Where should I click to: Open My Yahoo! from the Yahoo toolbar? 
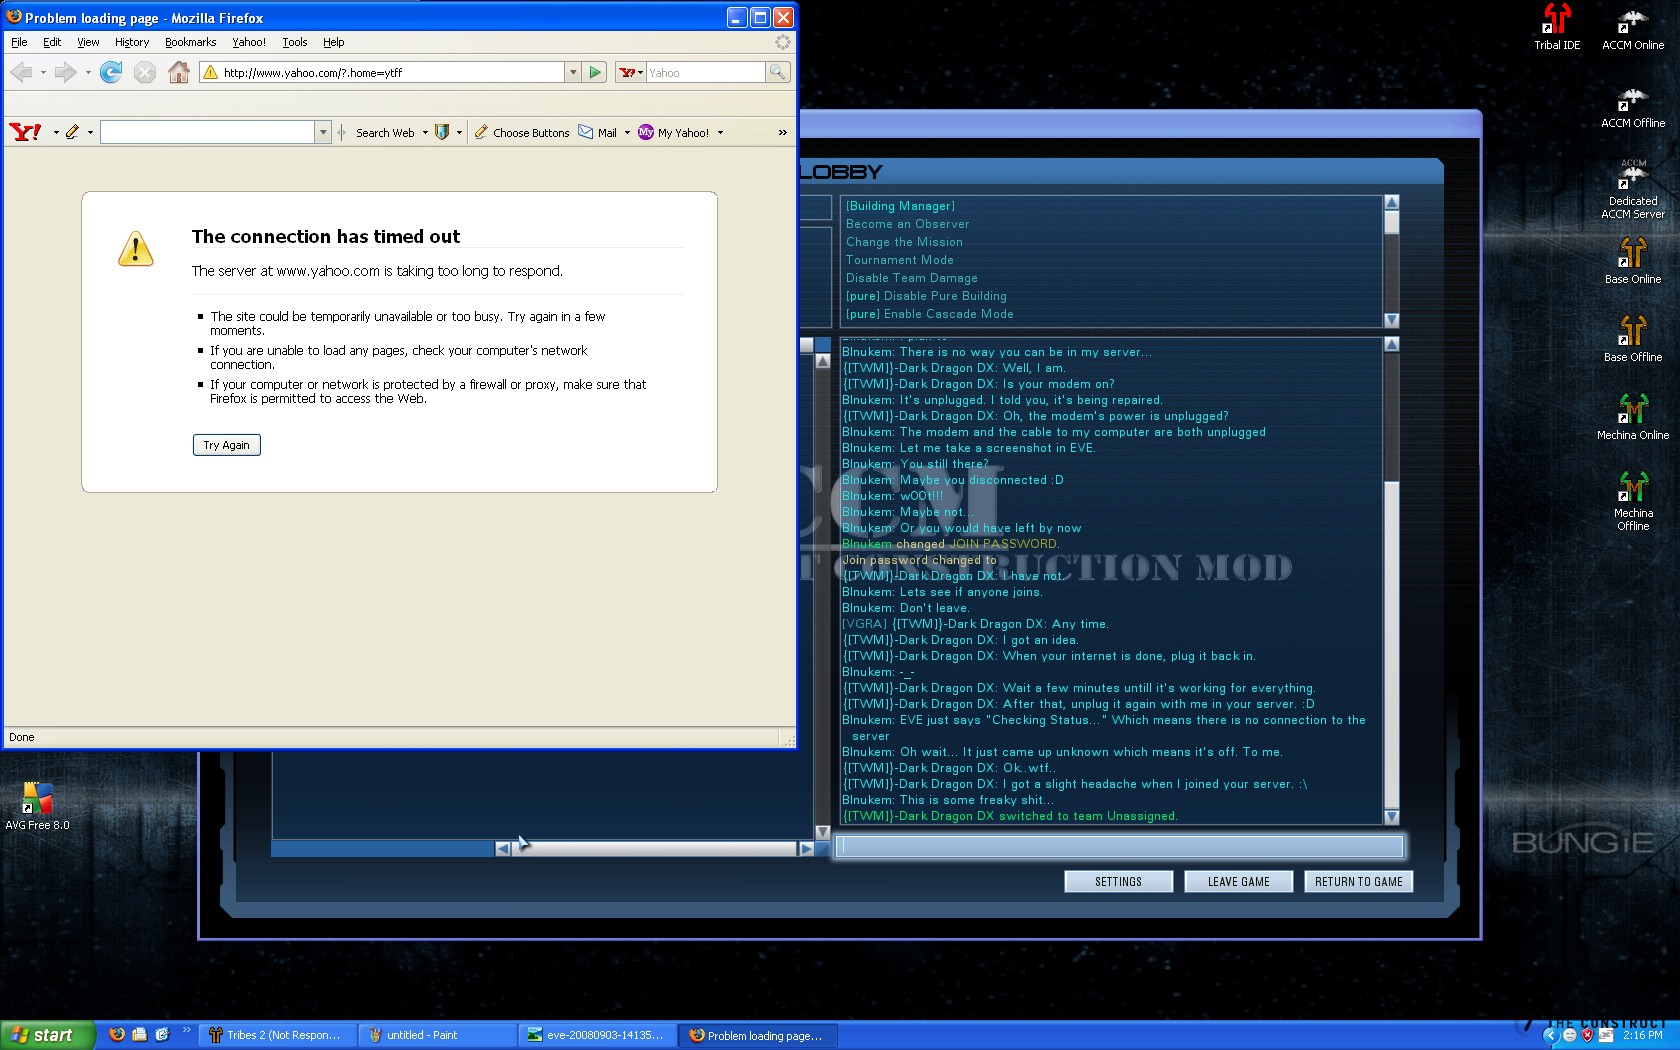[x=675, y=132]
